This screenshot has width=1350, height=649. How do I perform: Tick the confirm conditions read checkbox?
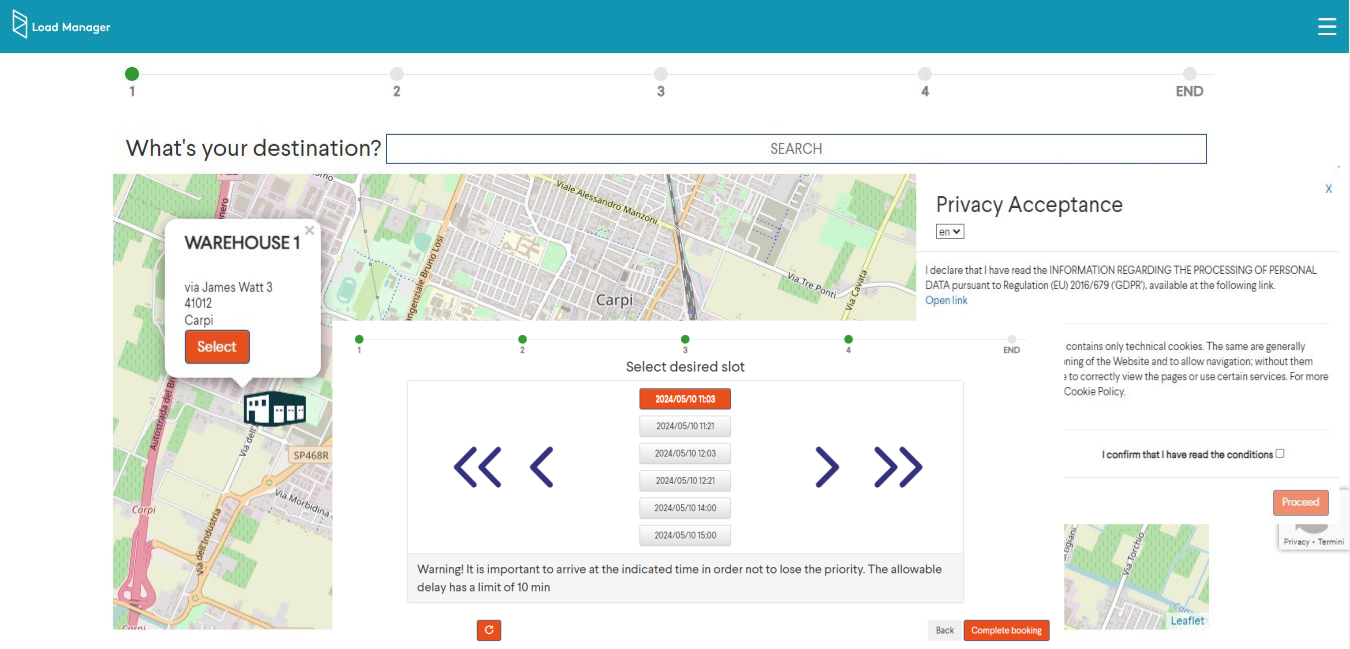click(1280, 454)
